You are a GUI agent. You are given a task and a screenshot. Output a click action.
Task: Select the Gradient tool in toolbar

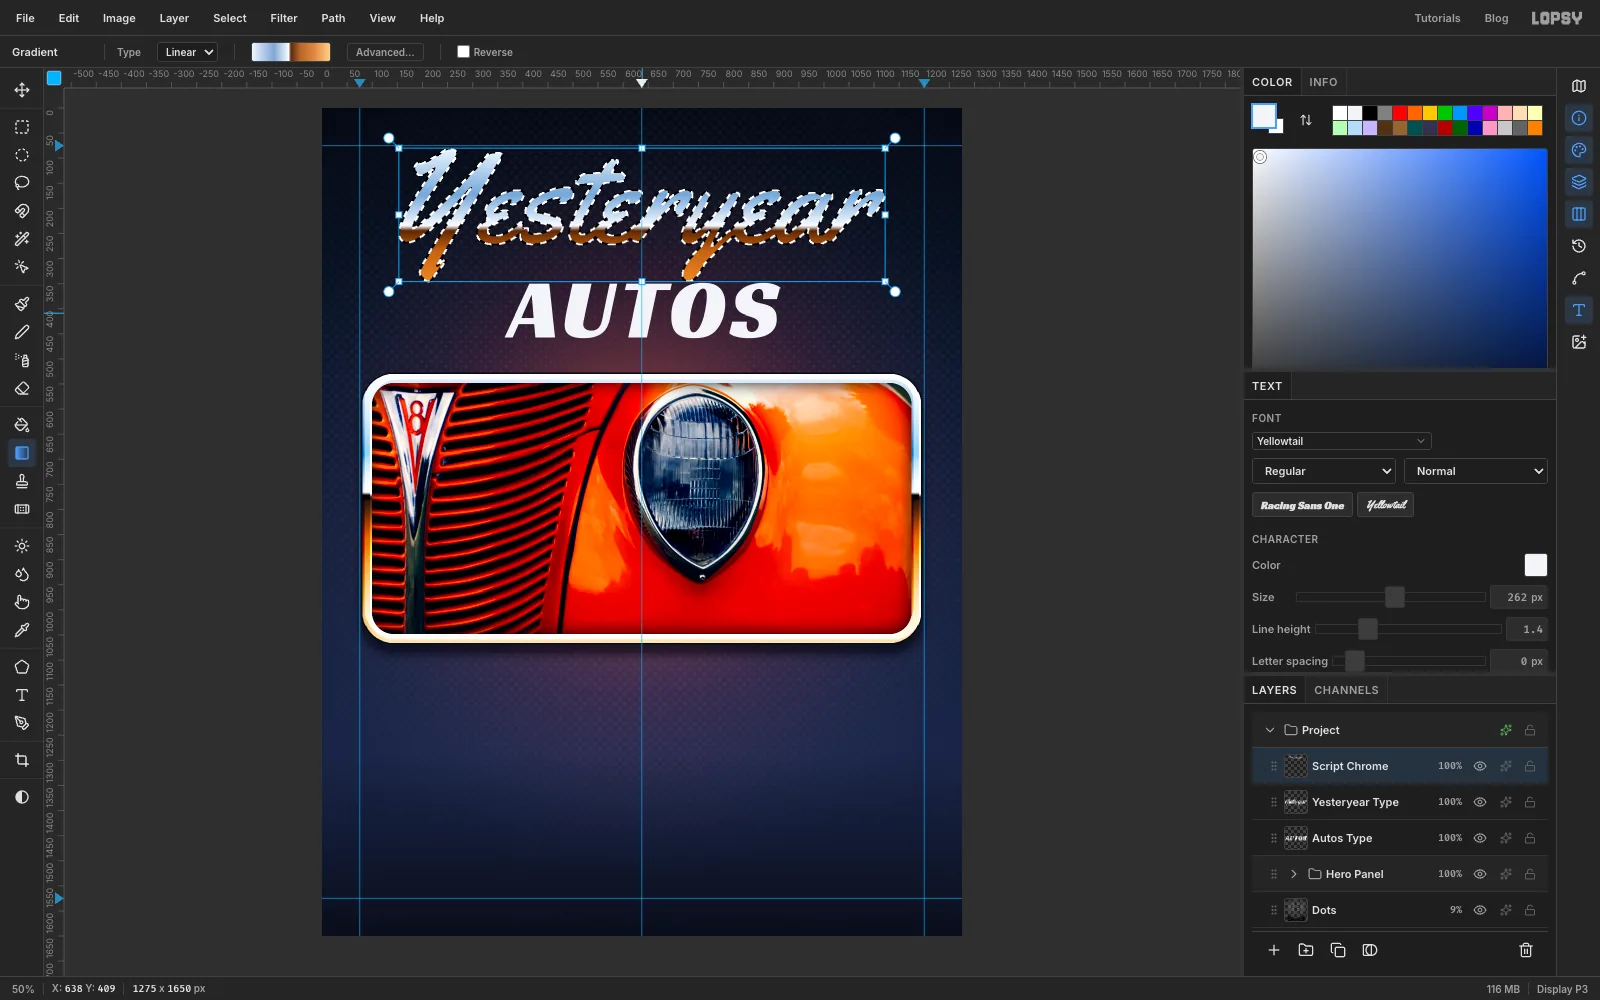click(x=22, y=453)
